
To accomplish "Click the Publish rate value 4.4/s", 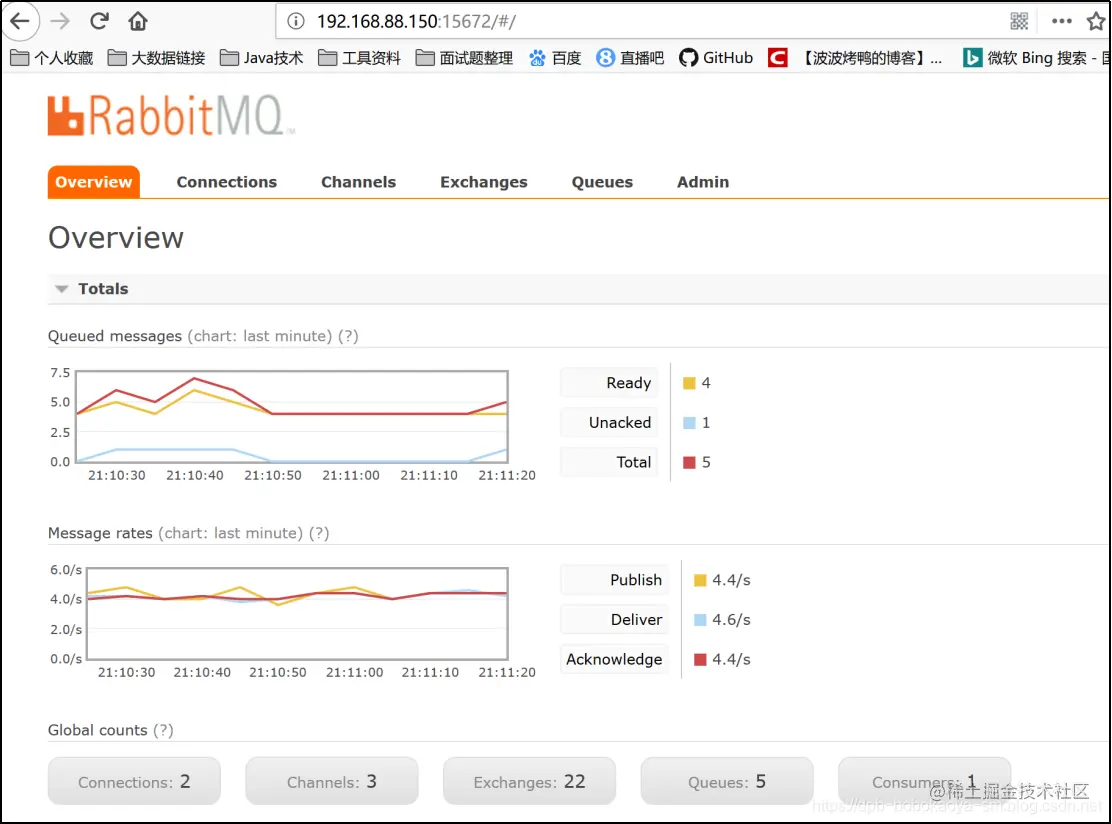I will click(731, 580).
